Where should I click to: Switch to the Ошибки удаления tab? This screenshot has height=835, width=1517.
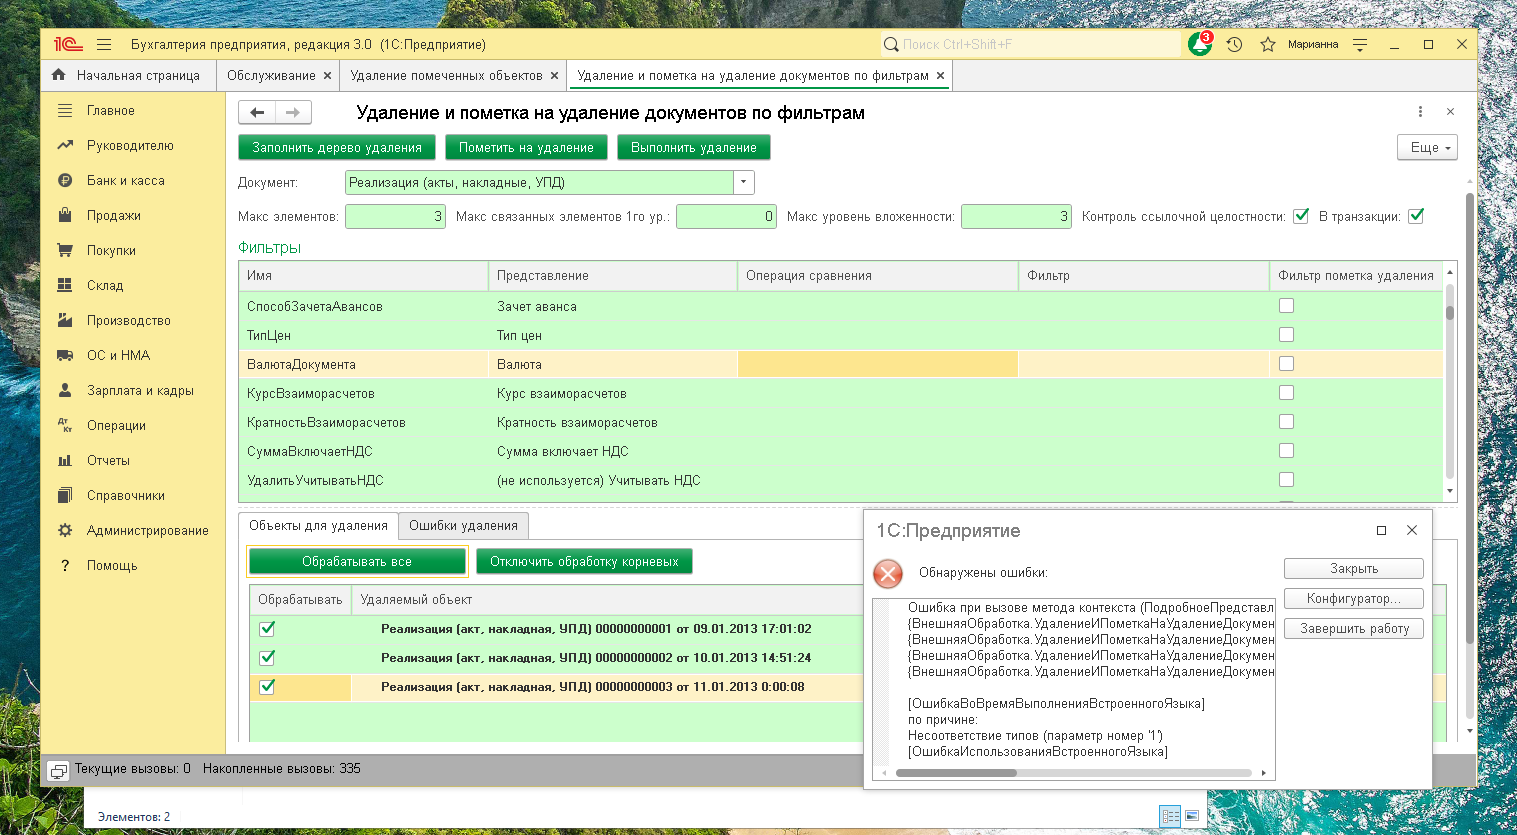463,526
